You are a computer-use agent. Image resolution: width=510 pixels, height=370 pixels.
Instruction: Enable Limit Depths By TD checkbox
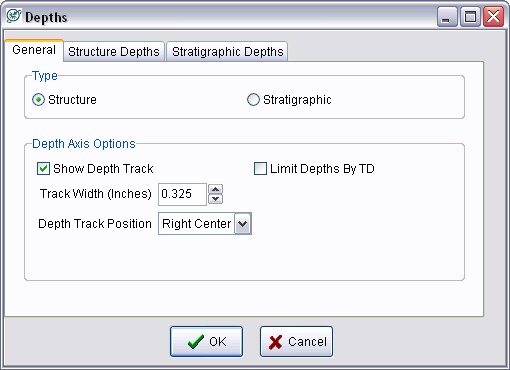tap(260, 169)
